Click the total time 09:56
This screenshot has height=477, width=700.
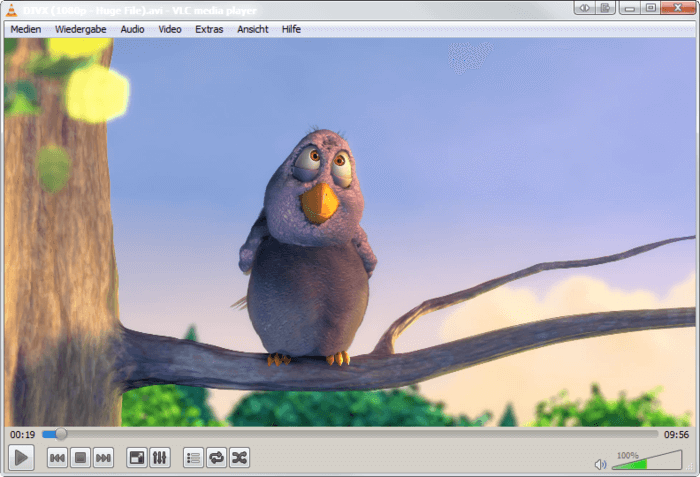coord(676,435)
